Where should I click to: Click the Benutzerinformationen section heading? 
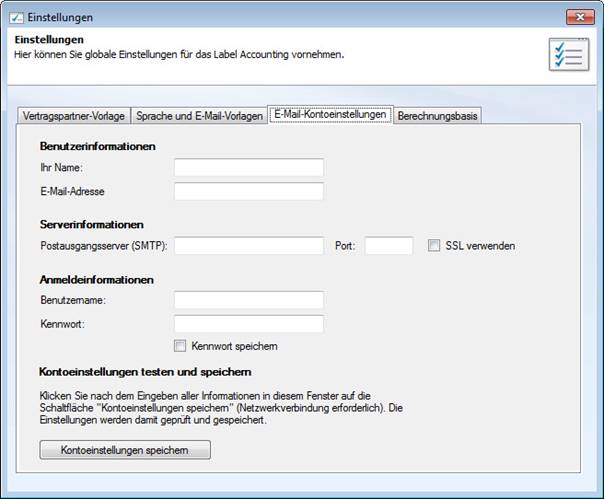point(97,146)
